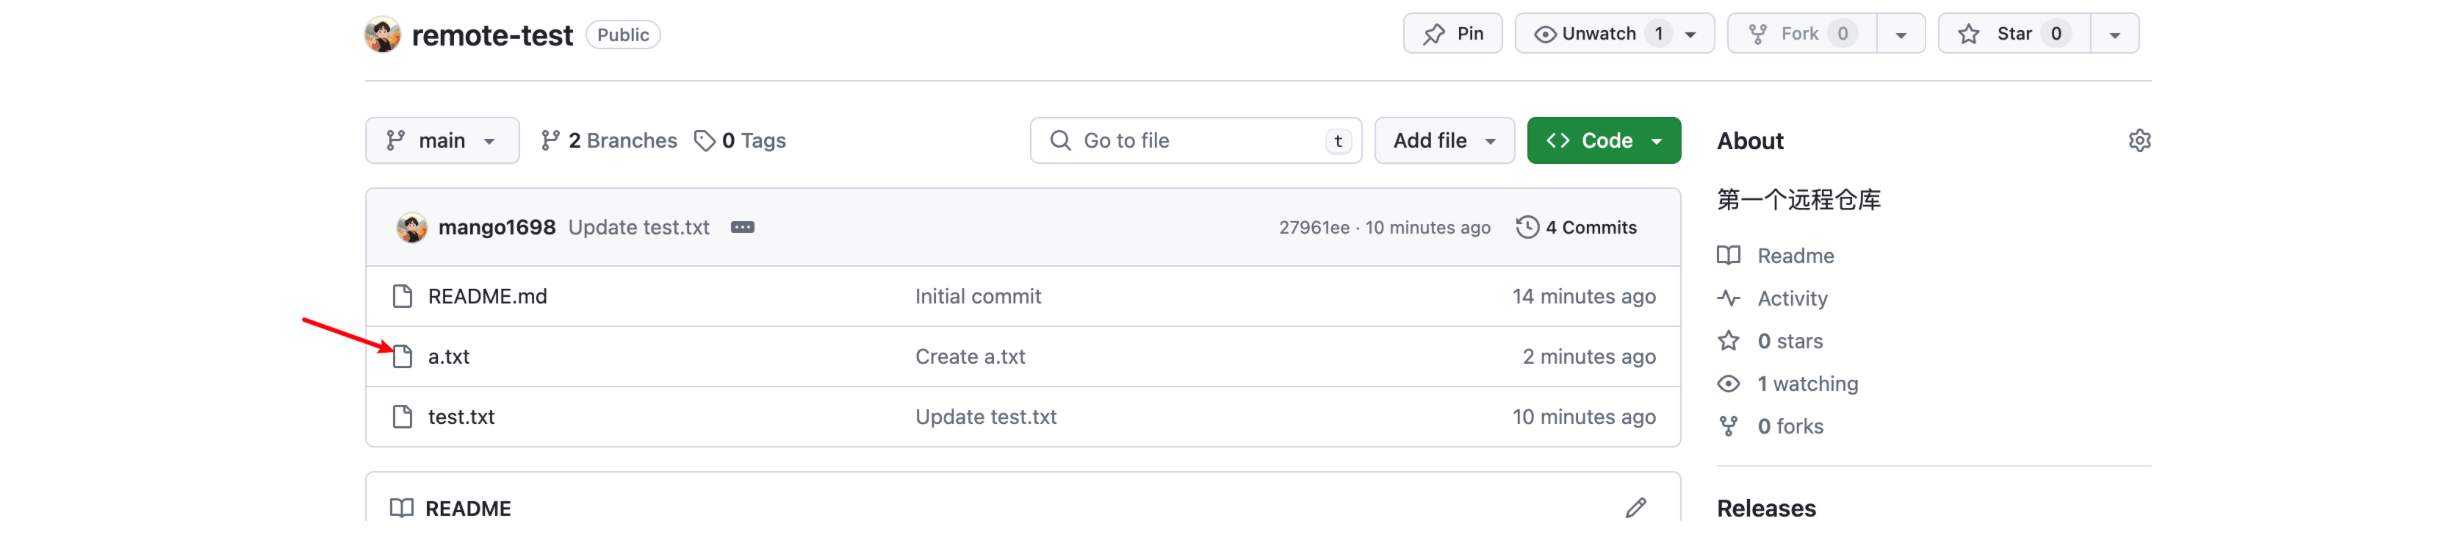This screenshot has width=2442, height=544.
Task: Open the green Code dropdown
Action: pos(1604,141)
